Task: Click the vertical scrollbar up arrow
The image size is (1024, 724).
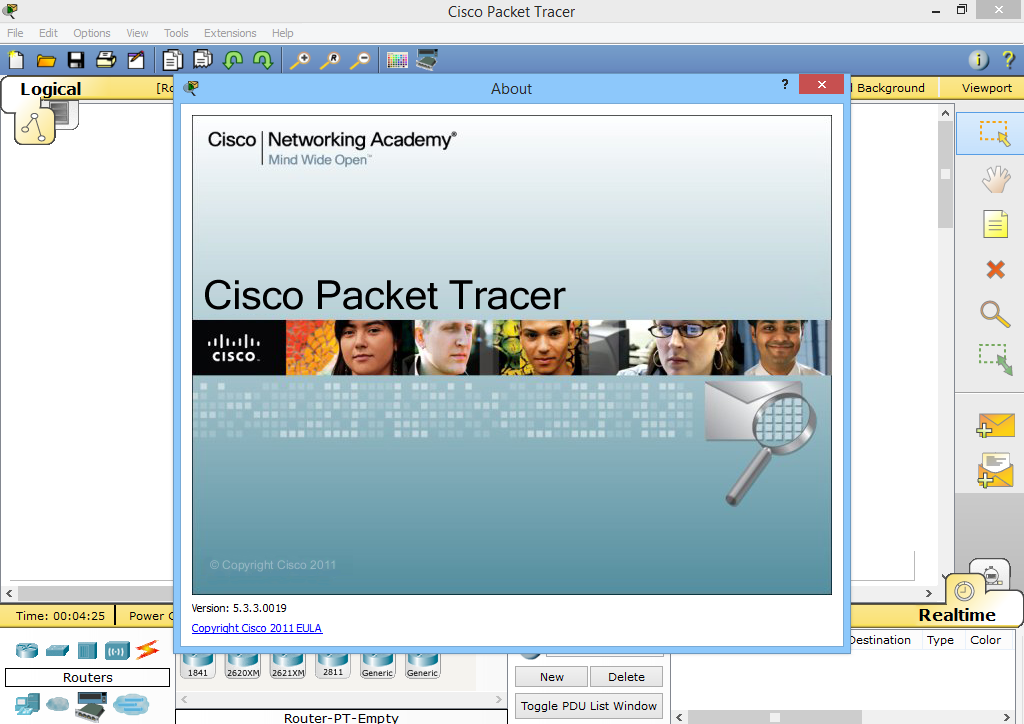Action: (x=945, y=112)
